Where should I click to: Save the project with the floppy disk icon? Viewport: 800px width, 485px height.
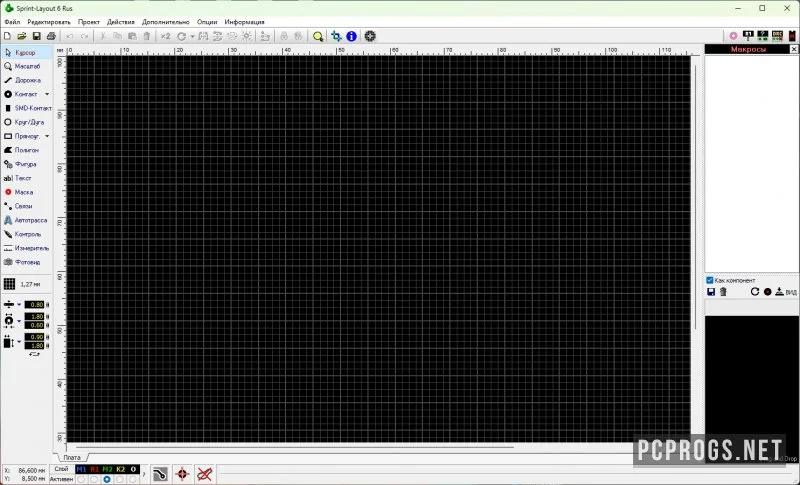click(36, 36)
